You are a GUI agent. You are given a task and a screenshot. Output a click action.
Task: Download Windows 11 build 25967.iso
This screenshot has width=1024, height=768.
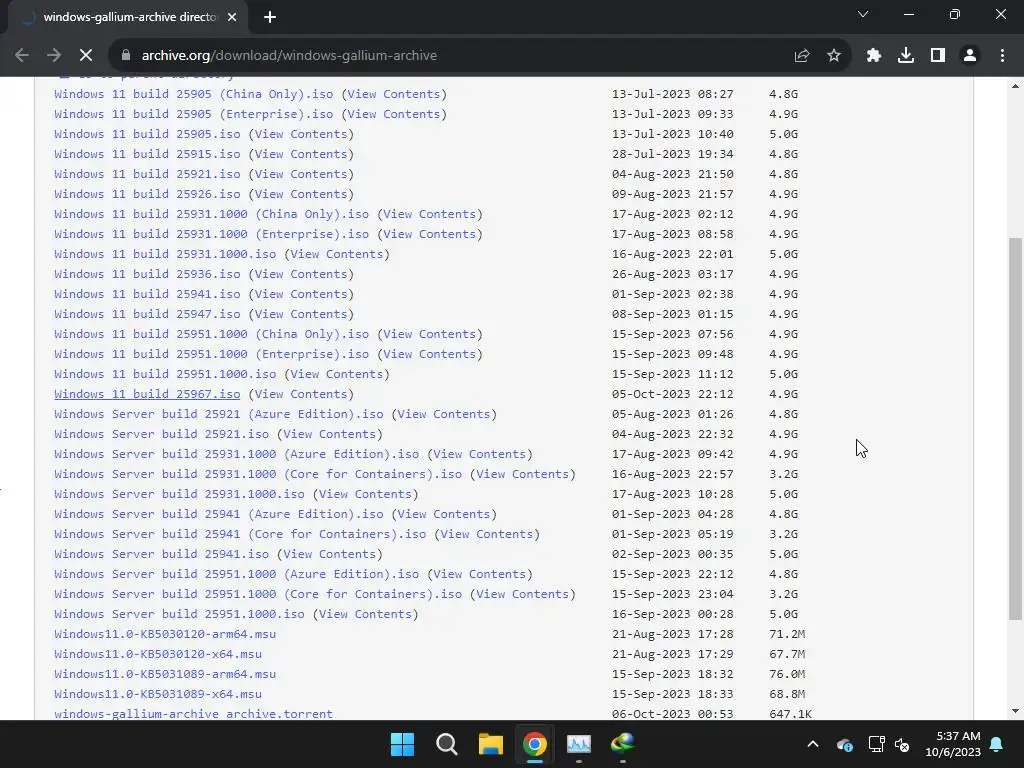(147, 394)
